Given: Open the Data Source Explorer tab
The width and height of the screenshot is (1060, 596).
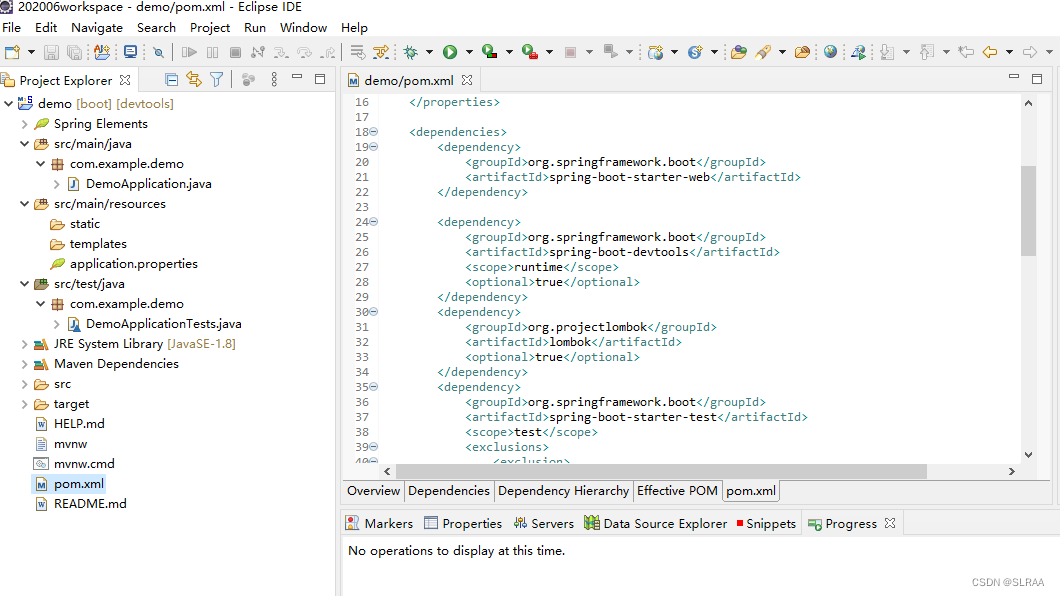Looking at the screenshot, I should (x=656, y=524).
